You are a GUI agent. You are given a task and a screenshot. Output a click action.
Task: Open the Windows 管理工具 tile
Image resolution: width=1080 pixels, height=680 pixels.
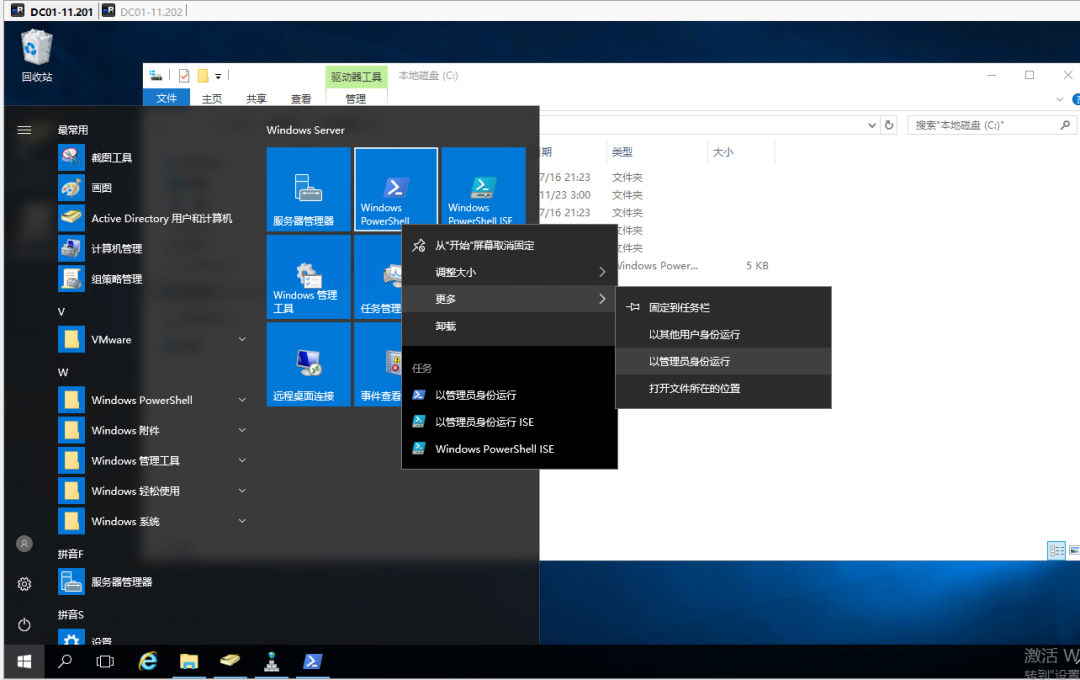(x=309, y=277)
